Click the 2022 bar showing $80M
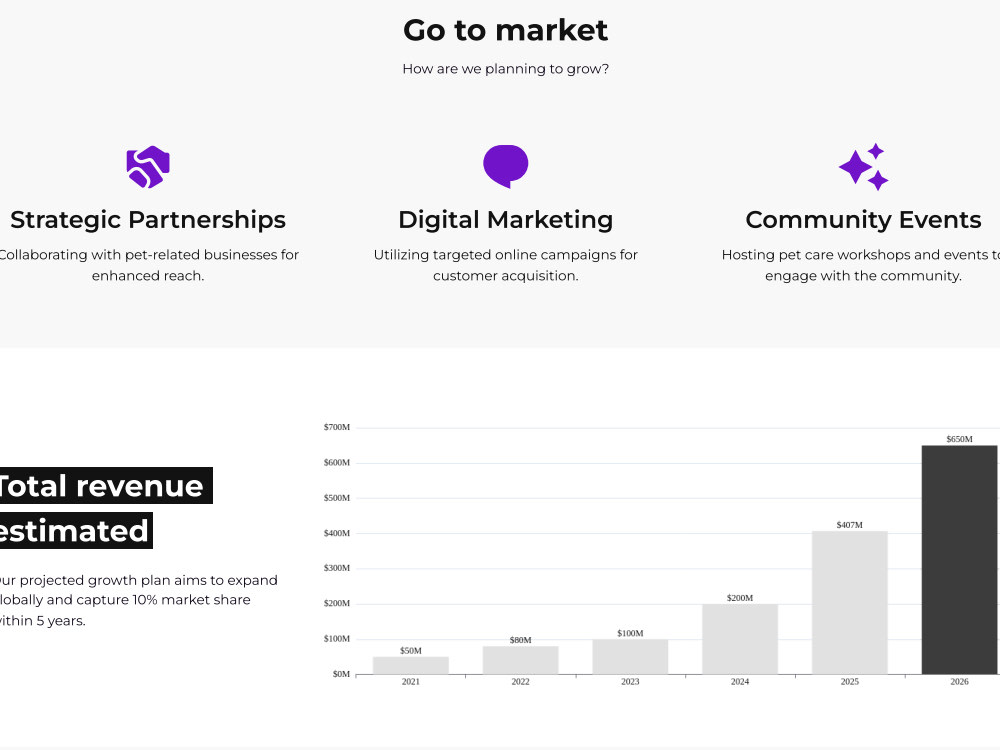Screen dimensions: 1000x750 pyautogui.click(x=520, y=660)
